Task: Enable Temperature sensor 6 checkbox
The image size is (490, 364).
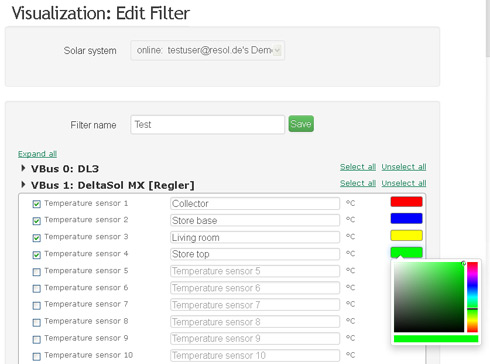Action: [x=37, y=288]
